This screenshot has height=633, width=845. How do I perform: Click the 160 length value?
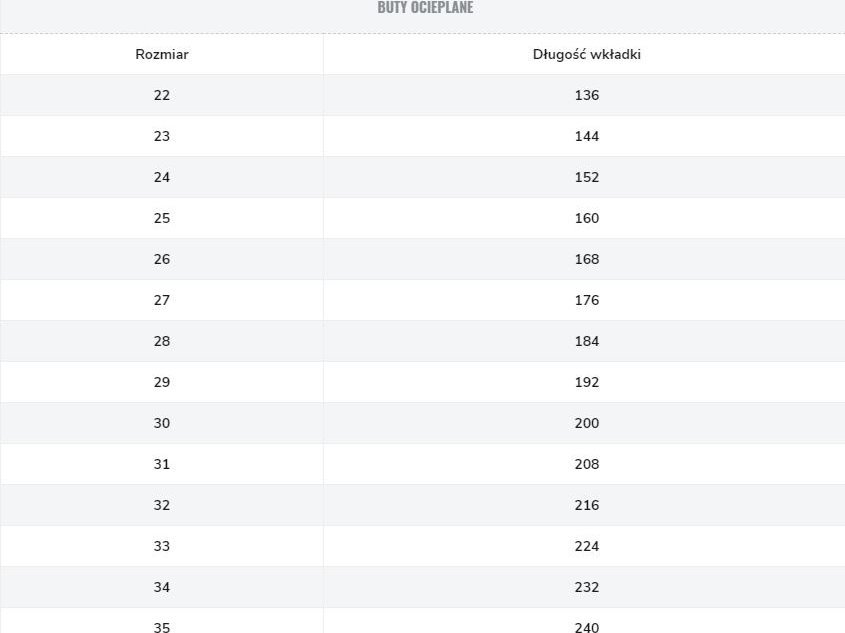[586, 218]
